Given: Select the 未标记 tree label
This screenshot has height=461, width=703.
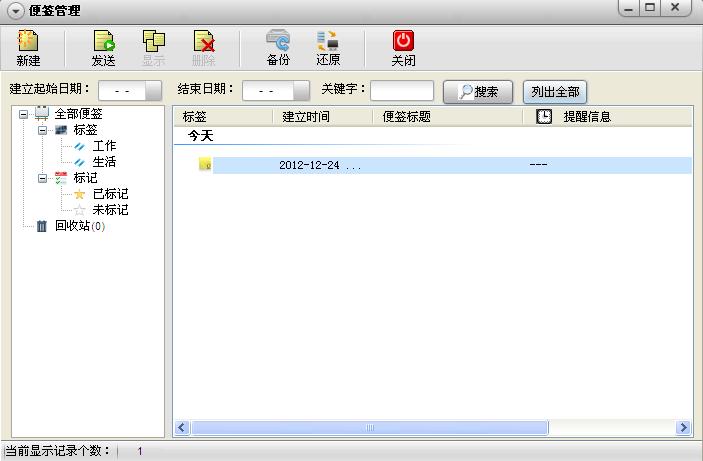Looking at the screenshot, I should point(110,210).
